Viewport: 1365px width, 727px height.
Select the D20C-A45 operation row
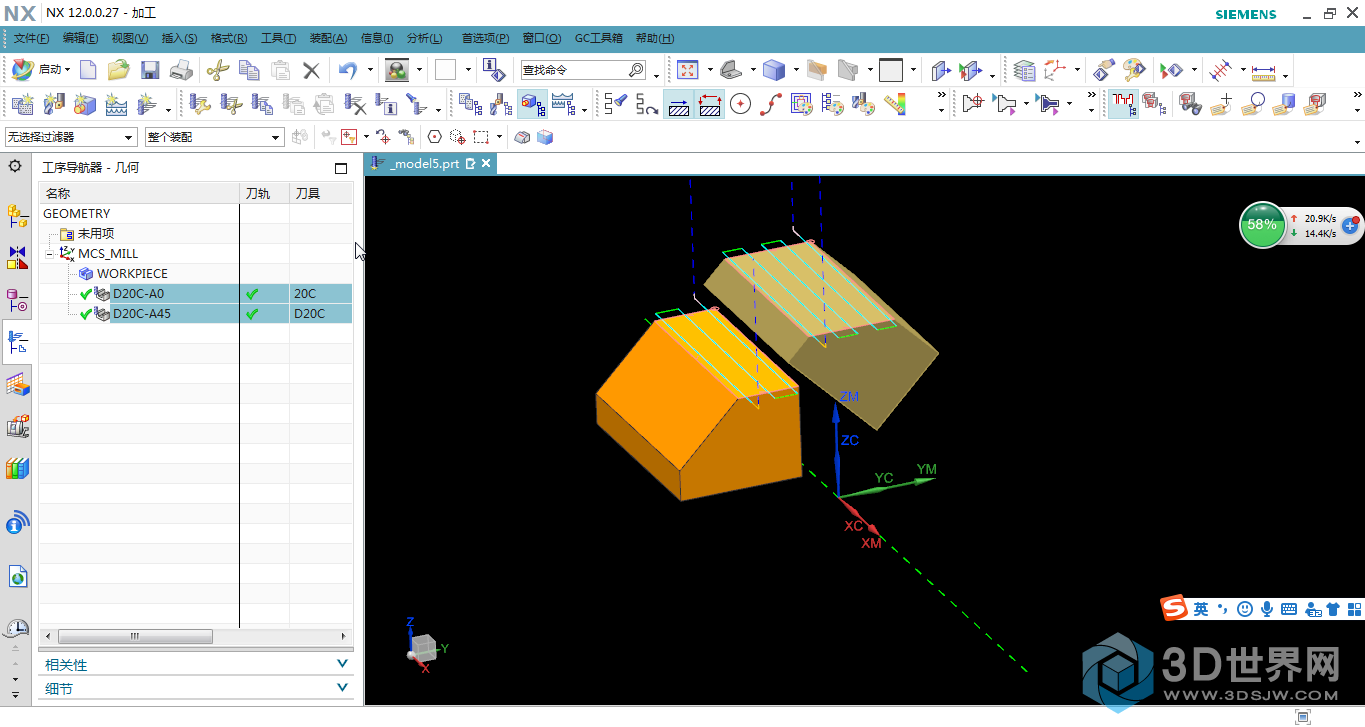(x=196, y=314)
